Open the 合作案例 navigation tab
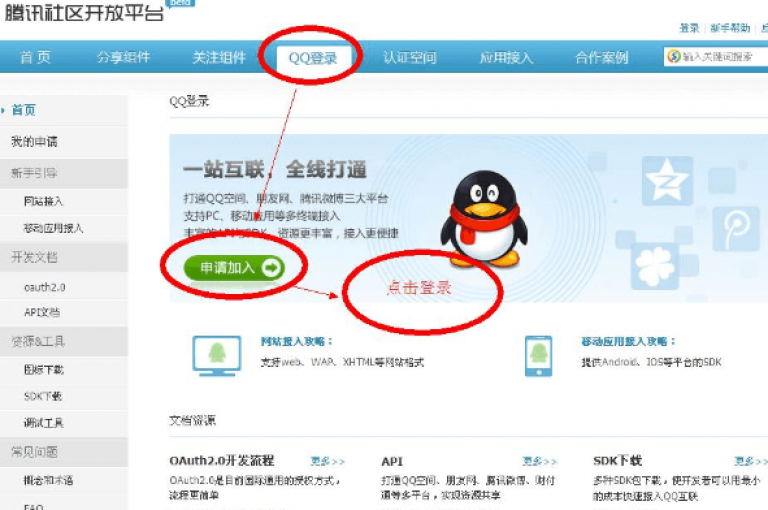This screenshot has height=510, width=768. pos(601,57)
